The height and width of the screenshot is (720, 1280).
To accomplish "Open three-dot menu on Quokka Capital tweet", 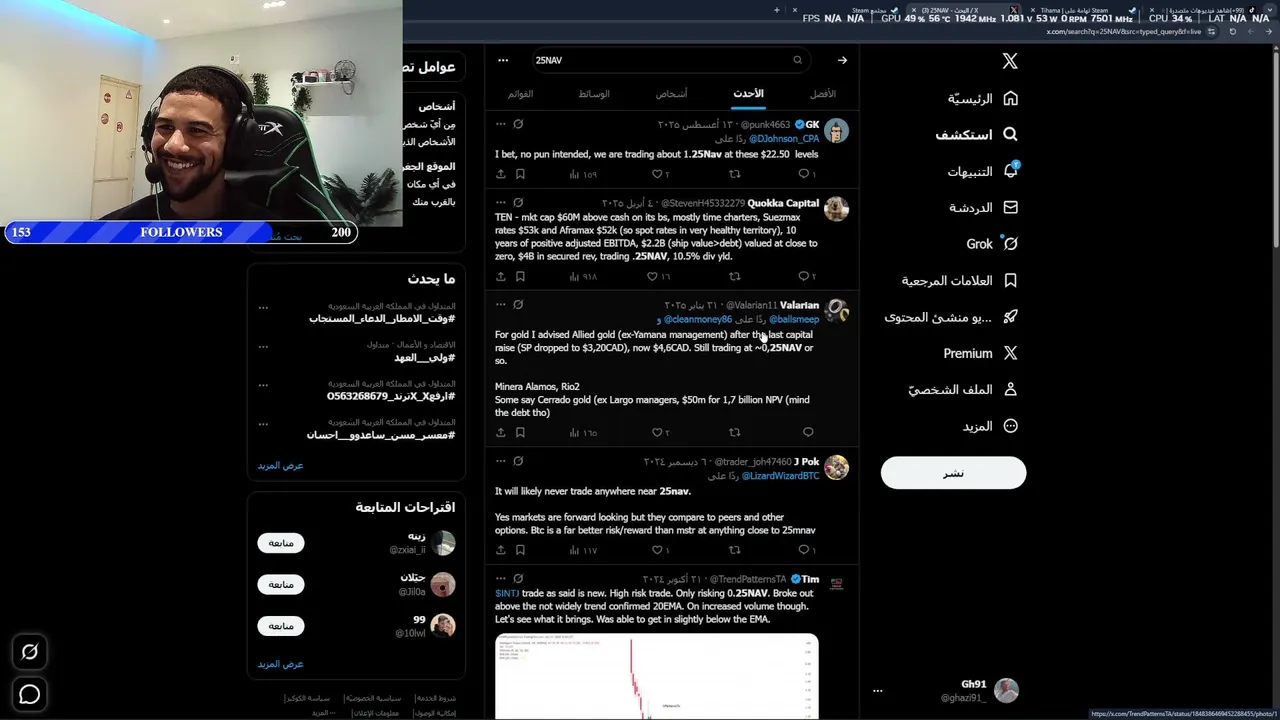I will 500,203.
